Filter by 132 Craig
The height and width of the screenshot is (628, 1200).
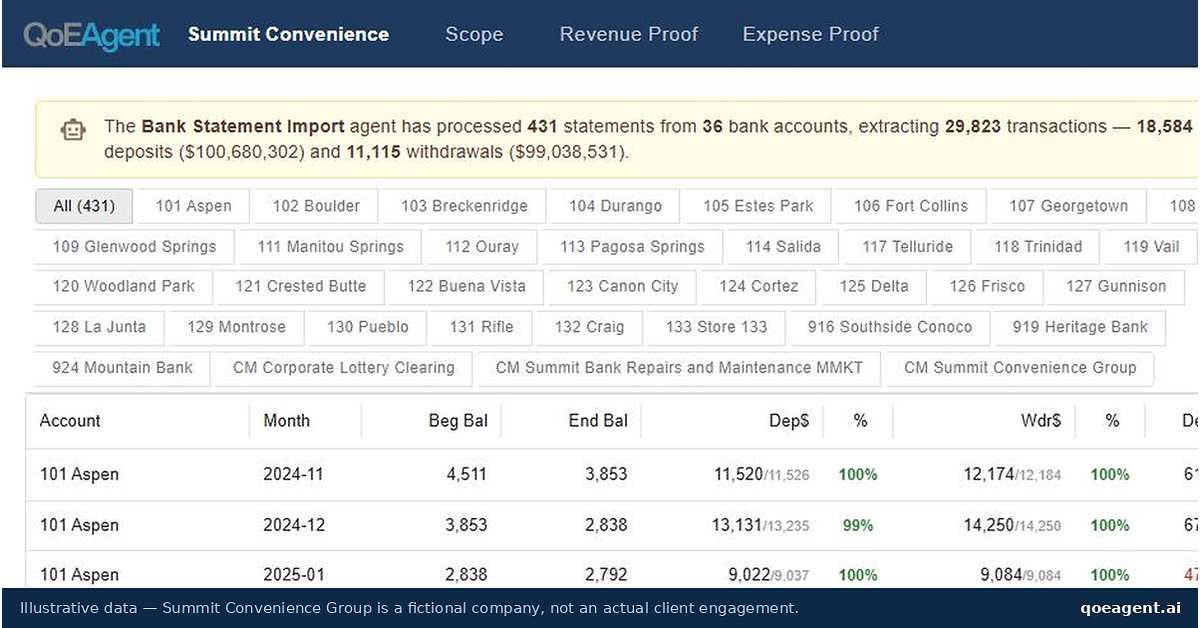[589, 327]
